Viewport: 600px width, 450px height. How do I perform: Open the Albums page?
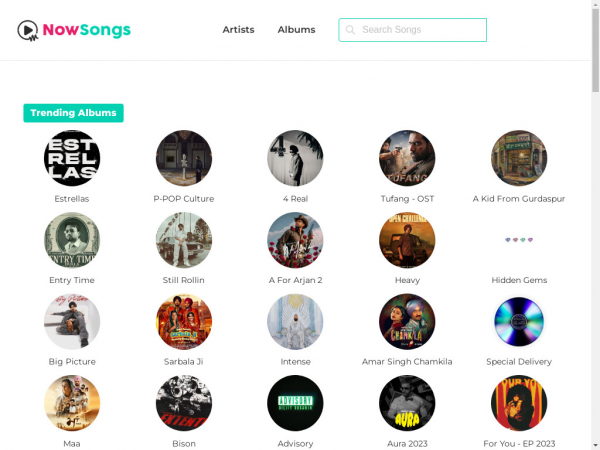coord(296,30)
